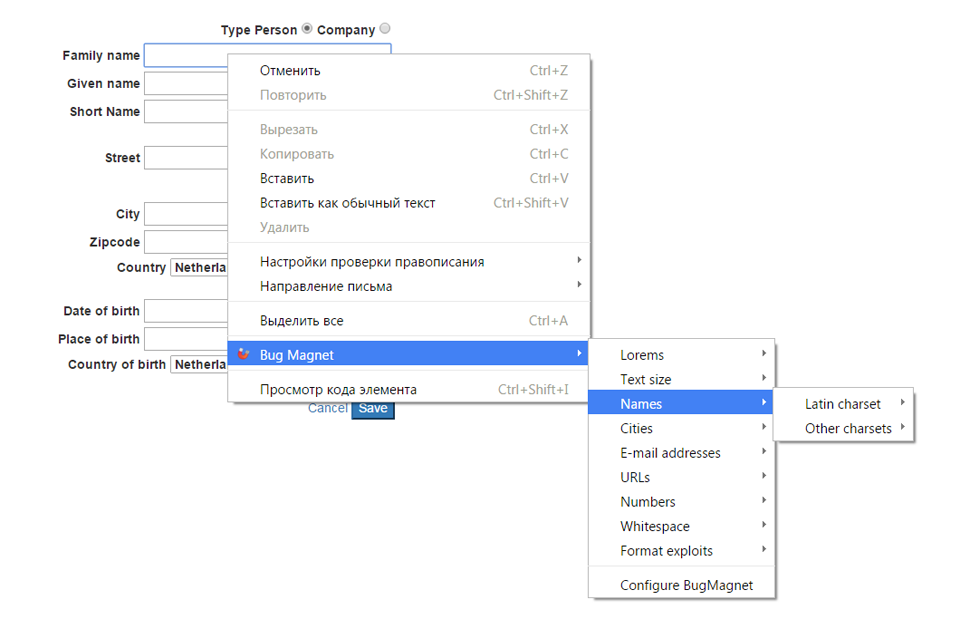This screenshot has height=619, width=960.
Task: Open the Country of birth dropdown
Action: [199, 365]
